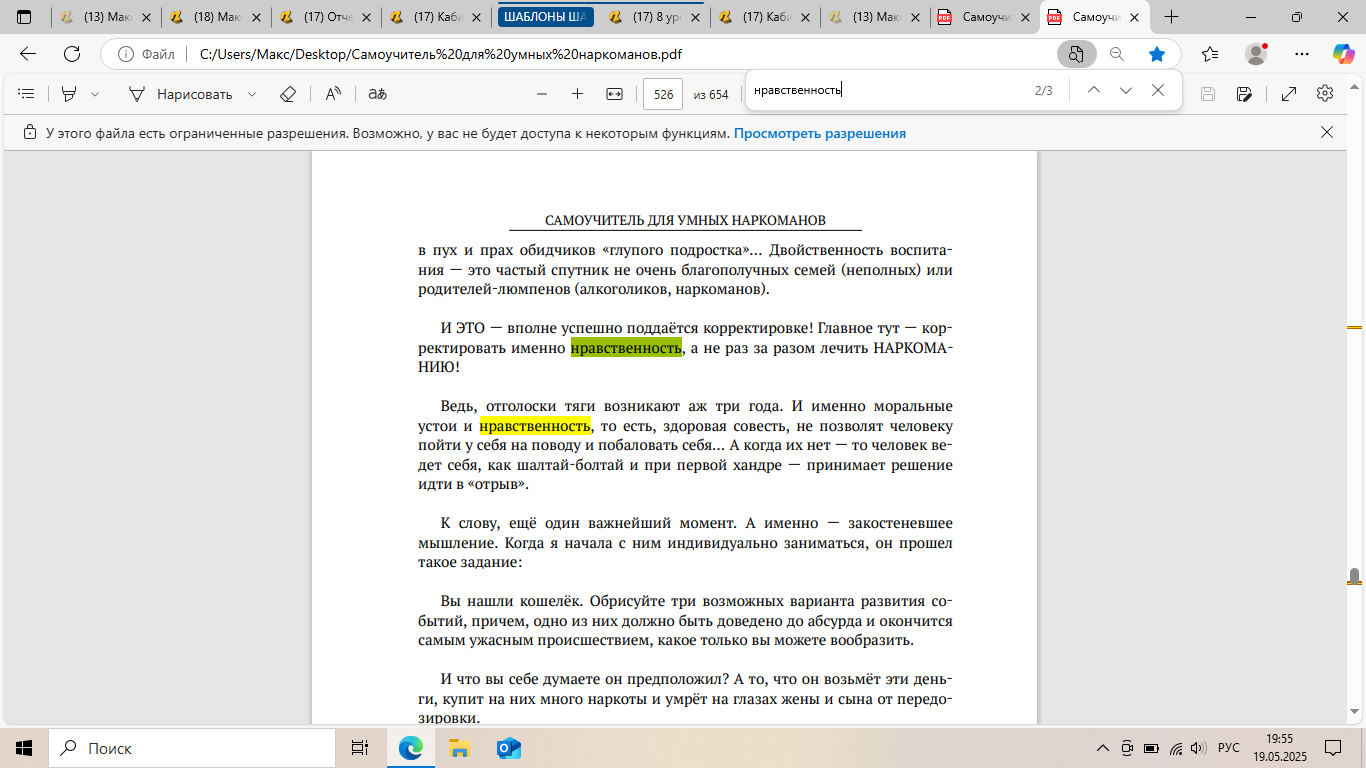Expand the Нарисовать options dropdown arrow
The height and width of the screenshot is (768, 1366).
point(252,94)
